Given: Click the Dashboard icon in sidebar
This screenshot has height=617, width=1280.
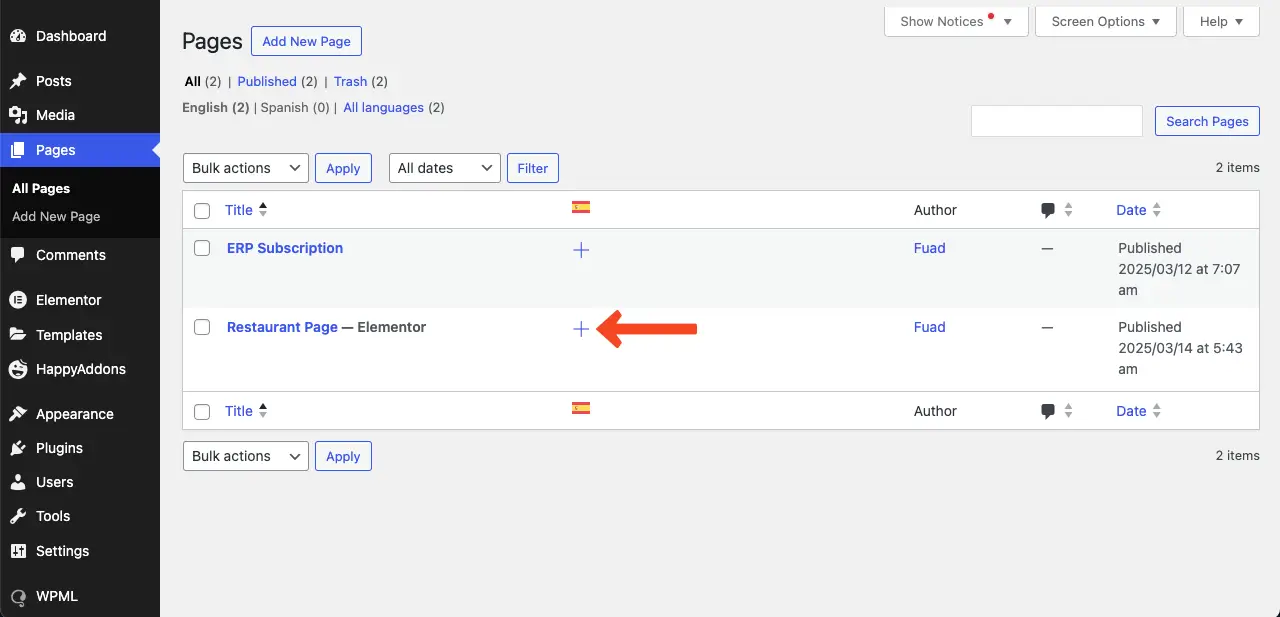Looking at the screenshot, I should click(18, 36).
